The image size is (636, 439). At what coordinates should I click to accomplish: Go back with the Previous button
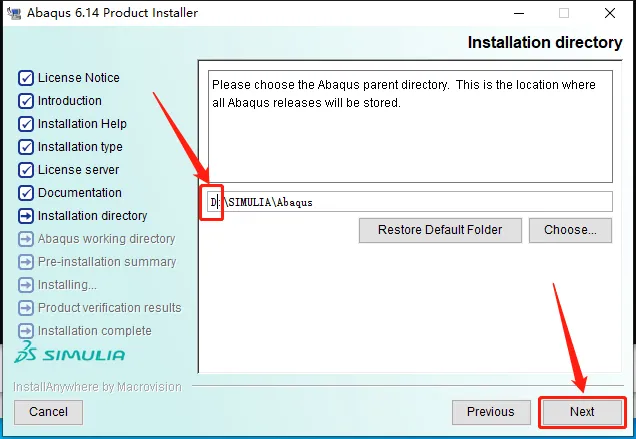click(x=491, y=412)
